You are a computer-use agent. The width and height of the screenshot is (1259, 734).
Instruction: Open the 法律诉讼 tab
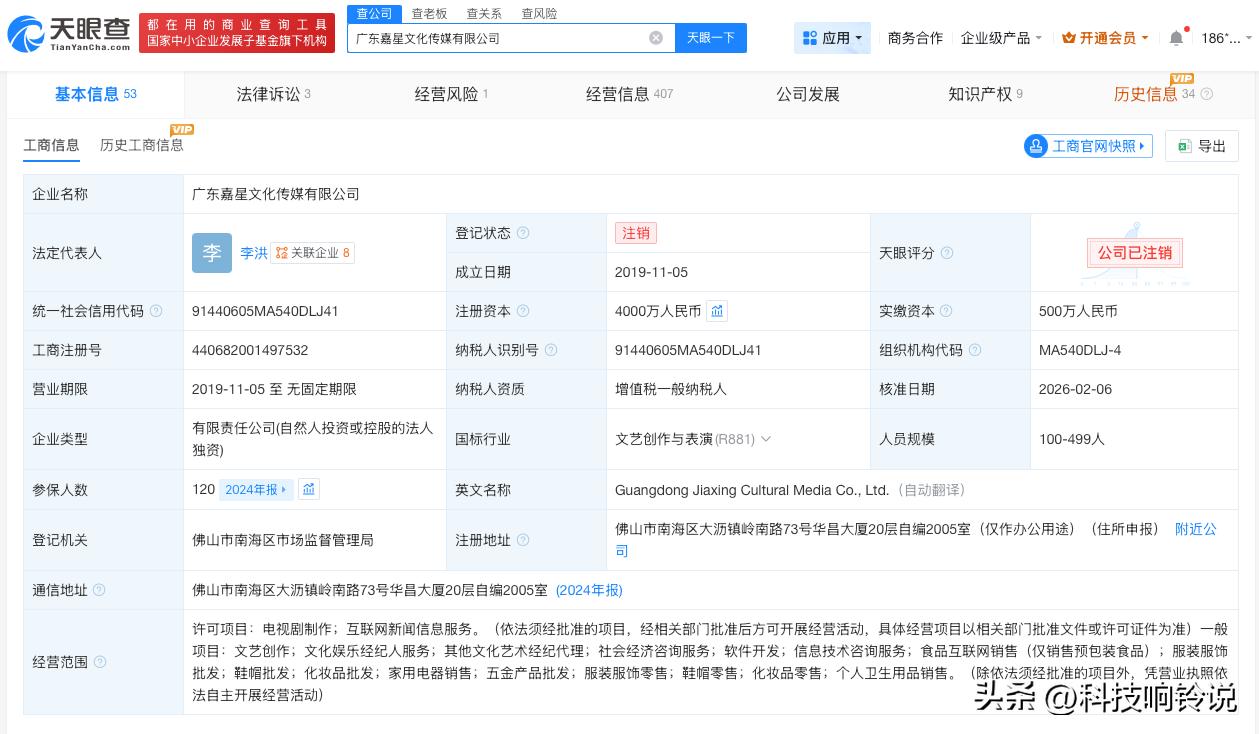tap(273, 94)
